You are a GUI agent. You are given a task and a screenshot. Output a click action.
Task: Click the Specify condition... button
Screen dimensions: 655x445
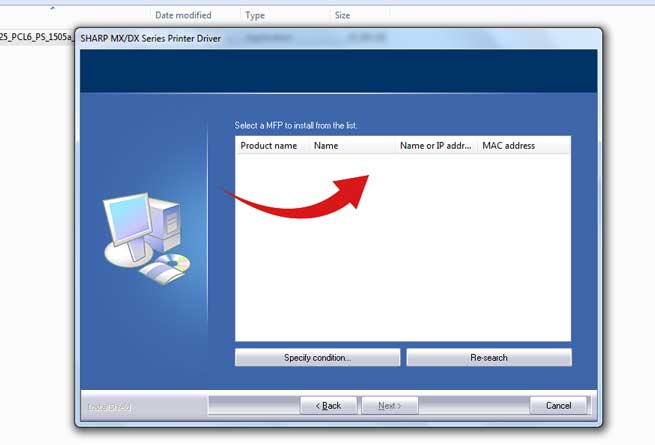pyautogui.click(x=317, y=358)
